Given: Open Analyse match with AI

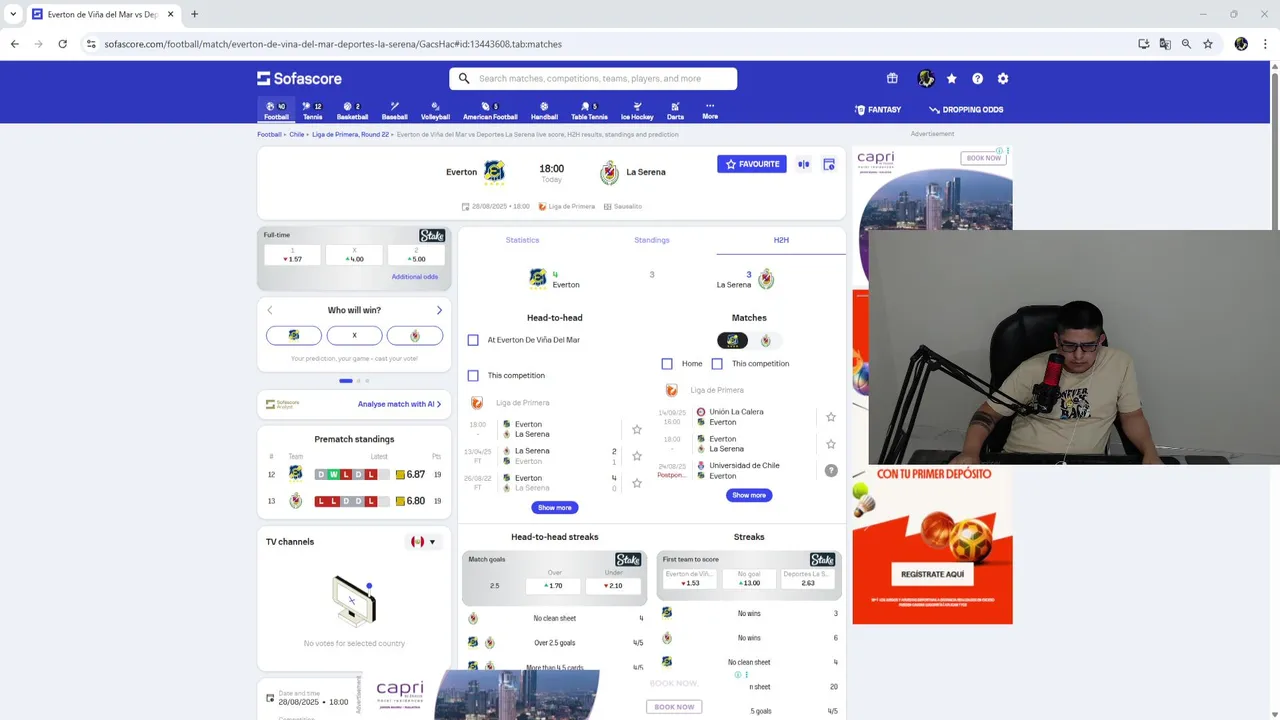Looking at the screenshot, I should pyautogui.click(x=399, y=404).
